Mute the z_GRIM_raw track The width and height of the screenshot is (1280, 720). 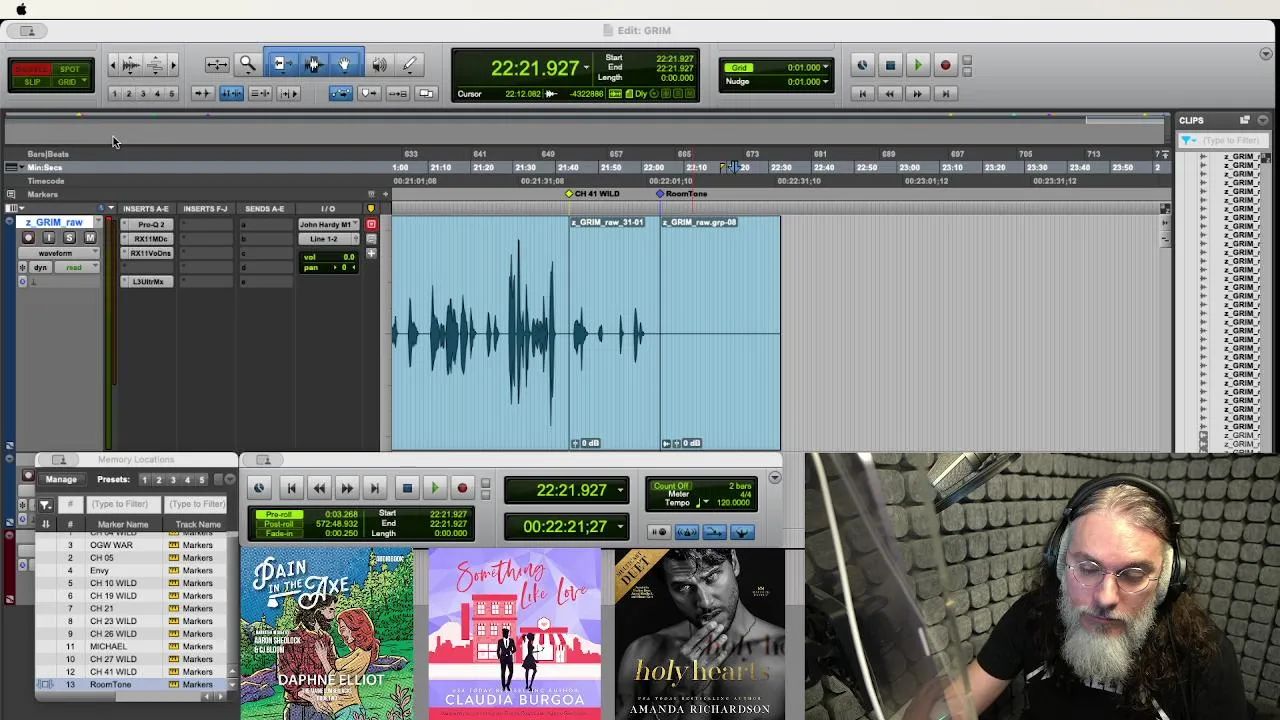90,238
